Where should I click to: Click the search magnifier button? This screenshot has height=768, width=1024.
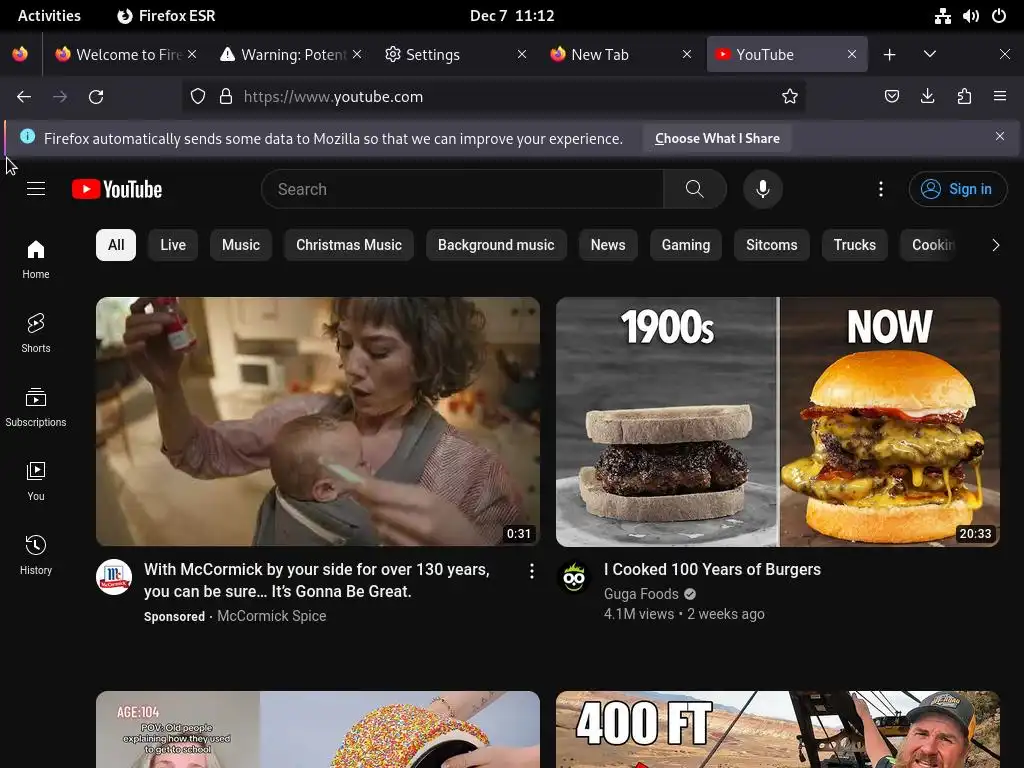click(x=695, y=189)
